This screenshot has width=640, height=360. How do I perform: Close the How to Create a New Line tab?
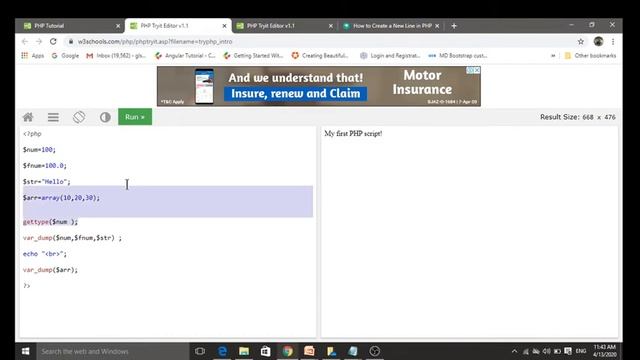click(x=437, y=26)
